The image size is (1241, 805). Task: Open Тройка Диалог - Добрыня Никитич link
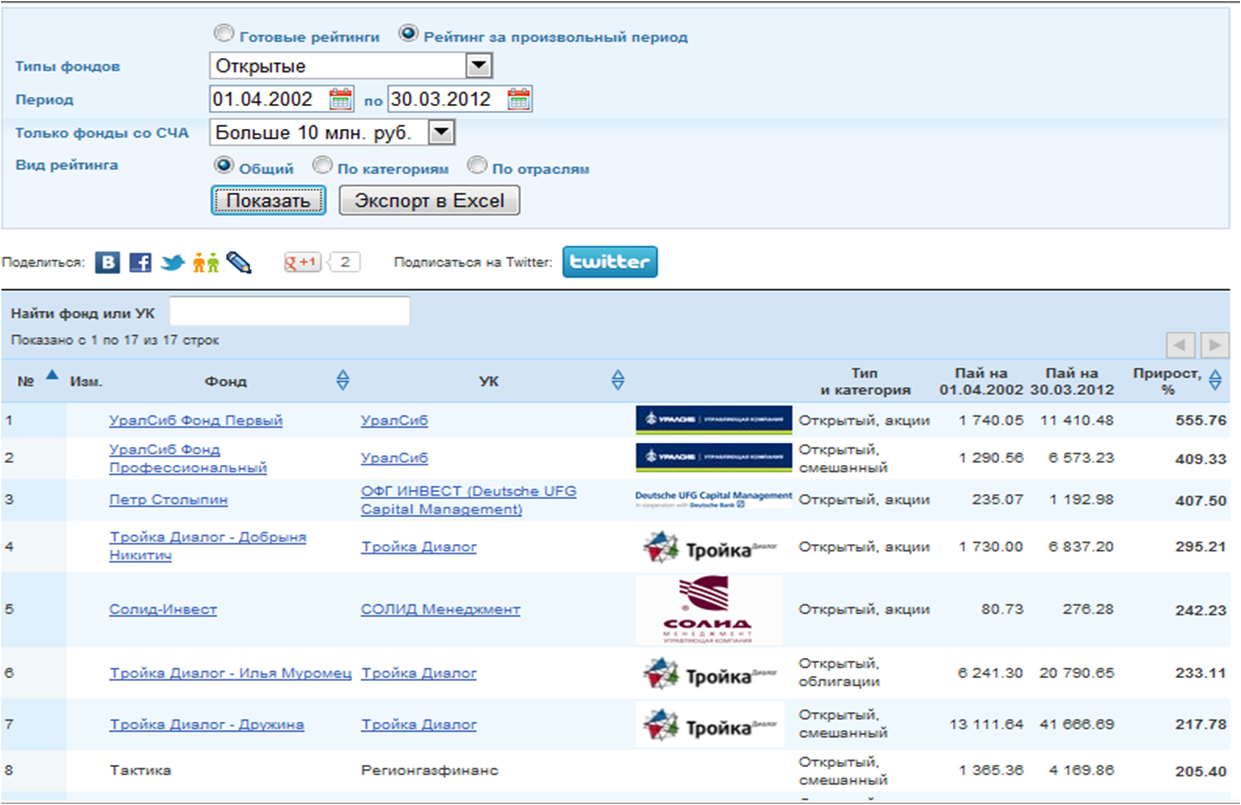[x=208, y=546]
